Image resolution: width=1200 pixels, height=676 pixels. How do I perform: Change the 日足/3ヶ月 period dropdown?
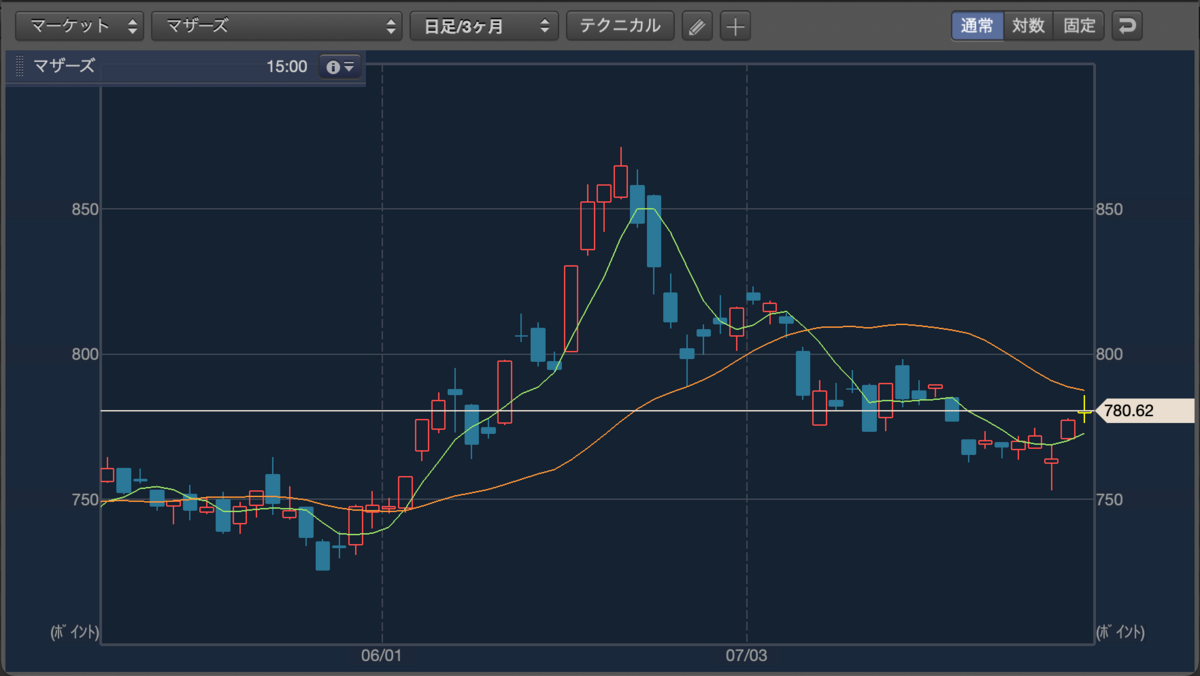coord(484,26)
